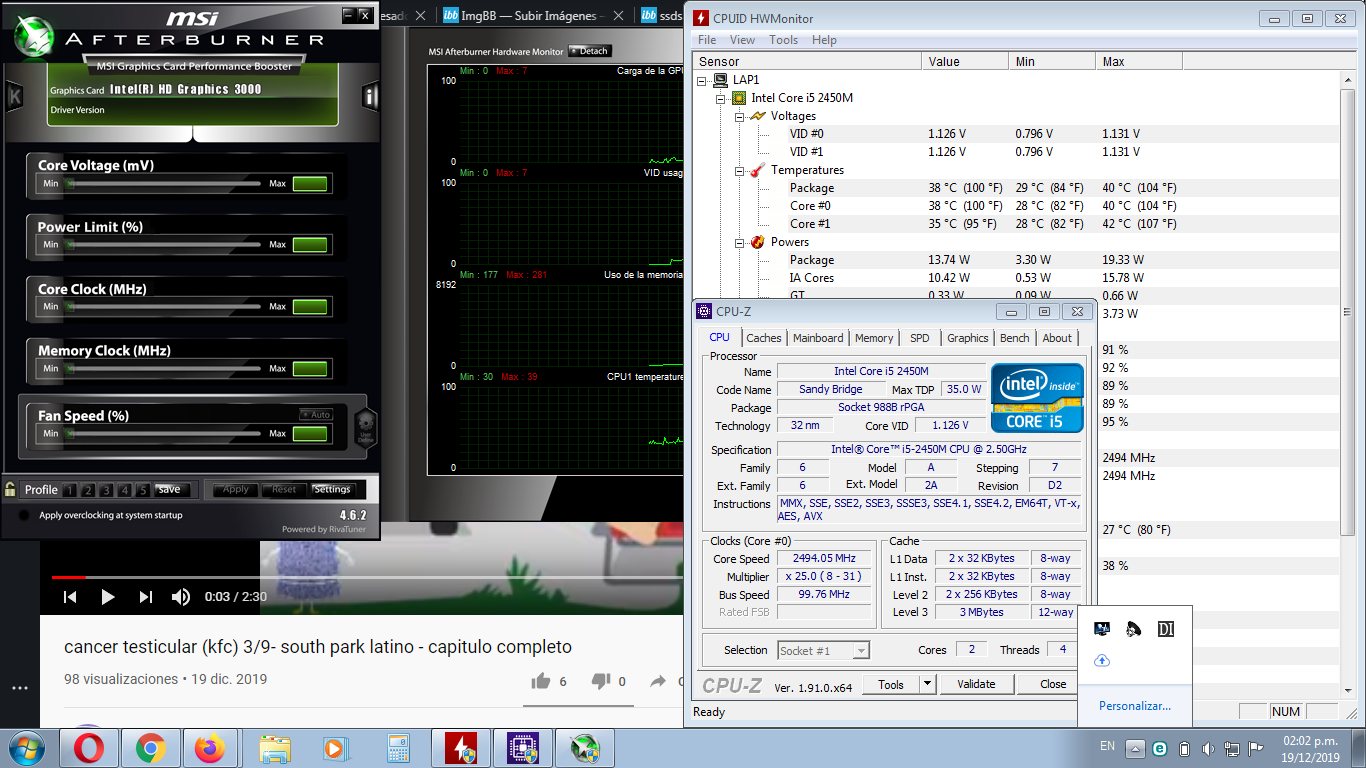This screenshot has height=768, width=1366.
Task: Click the Core Clock (MHz) slider track
Action: pyautogui.click(x=164, y=307)
